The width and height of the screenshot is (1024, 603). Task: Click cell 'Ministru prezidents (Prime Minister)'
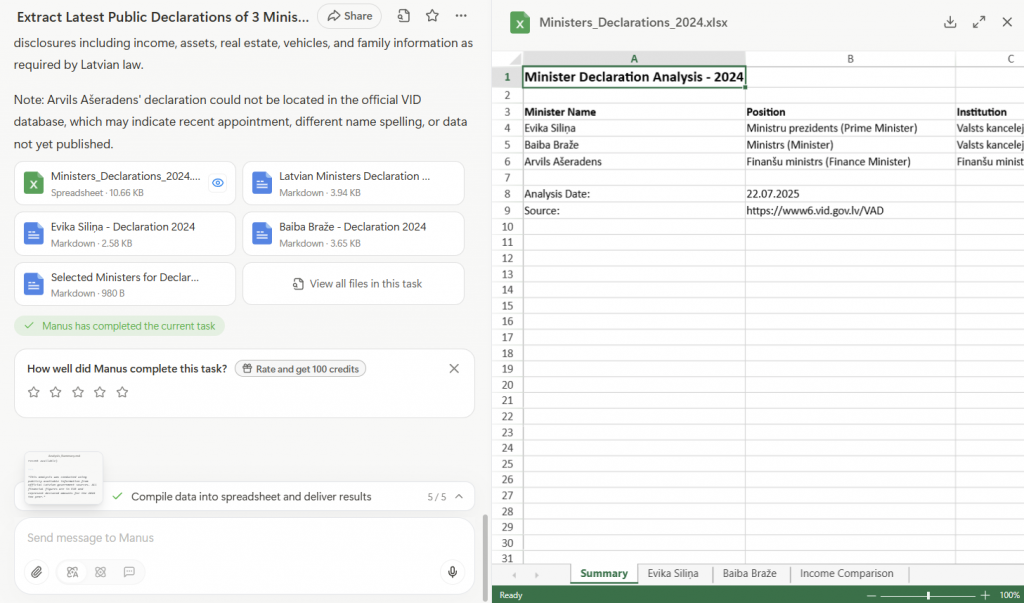(x=850, y=128)
